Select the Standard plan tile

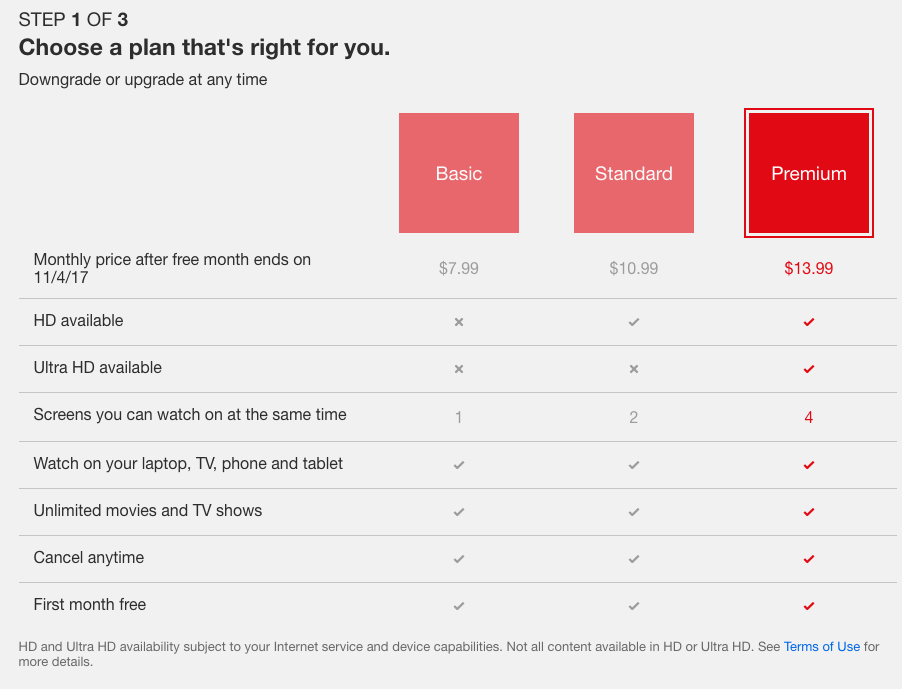tap(633, 173)
